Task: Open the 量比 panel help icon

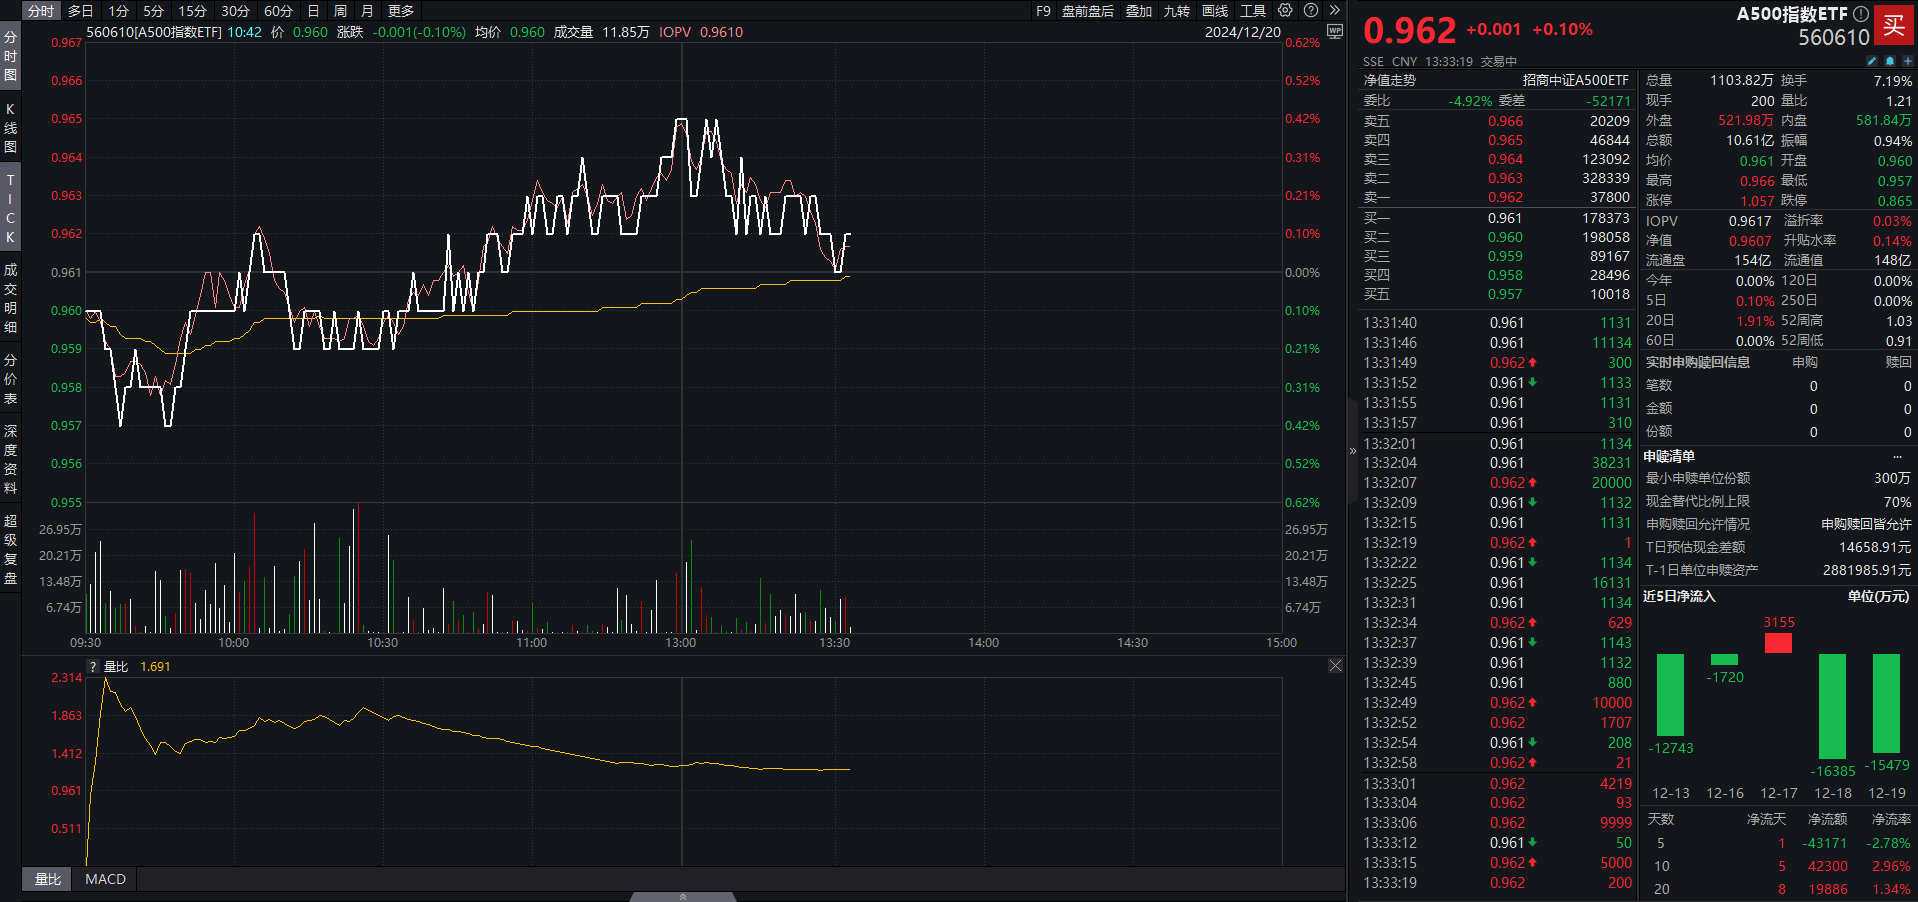Action: pyautogui.click(x=92, y=666)
